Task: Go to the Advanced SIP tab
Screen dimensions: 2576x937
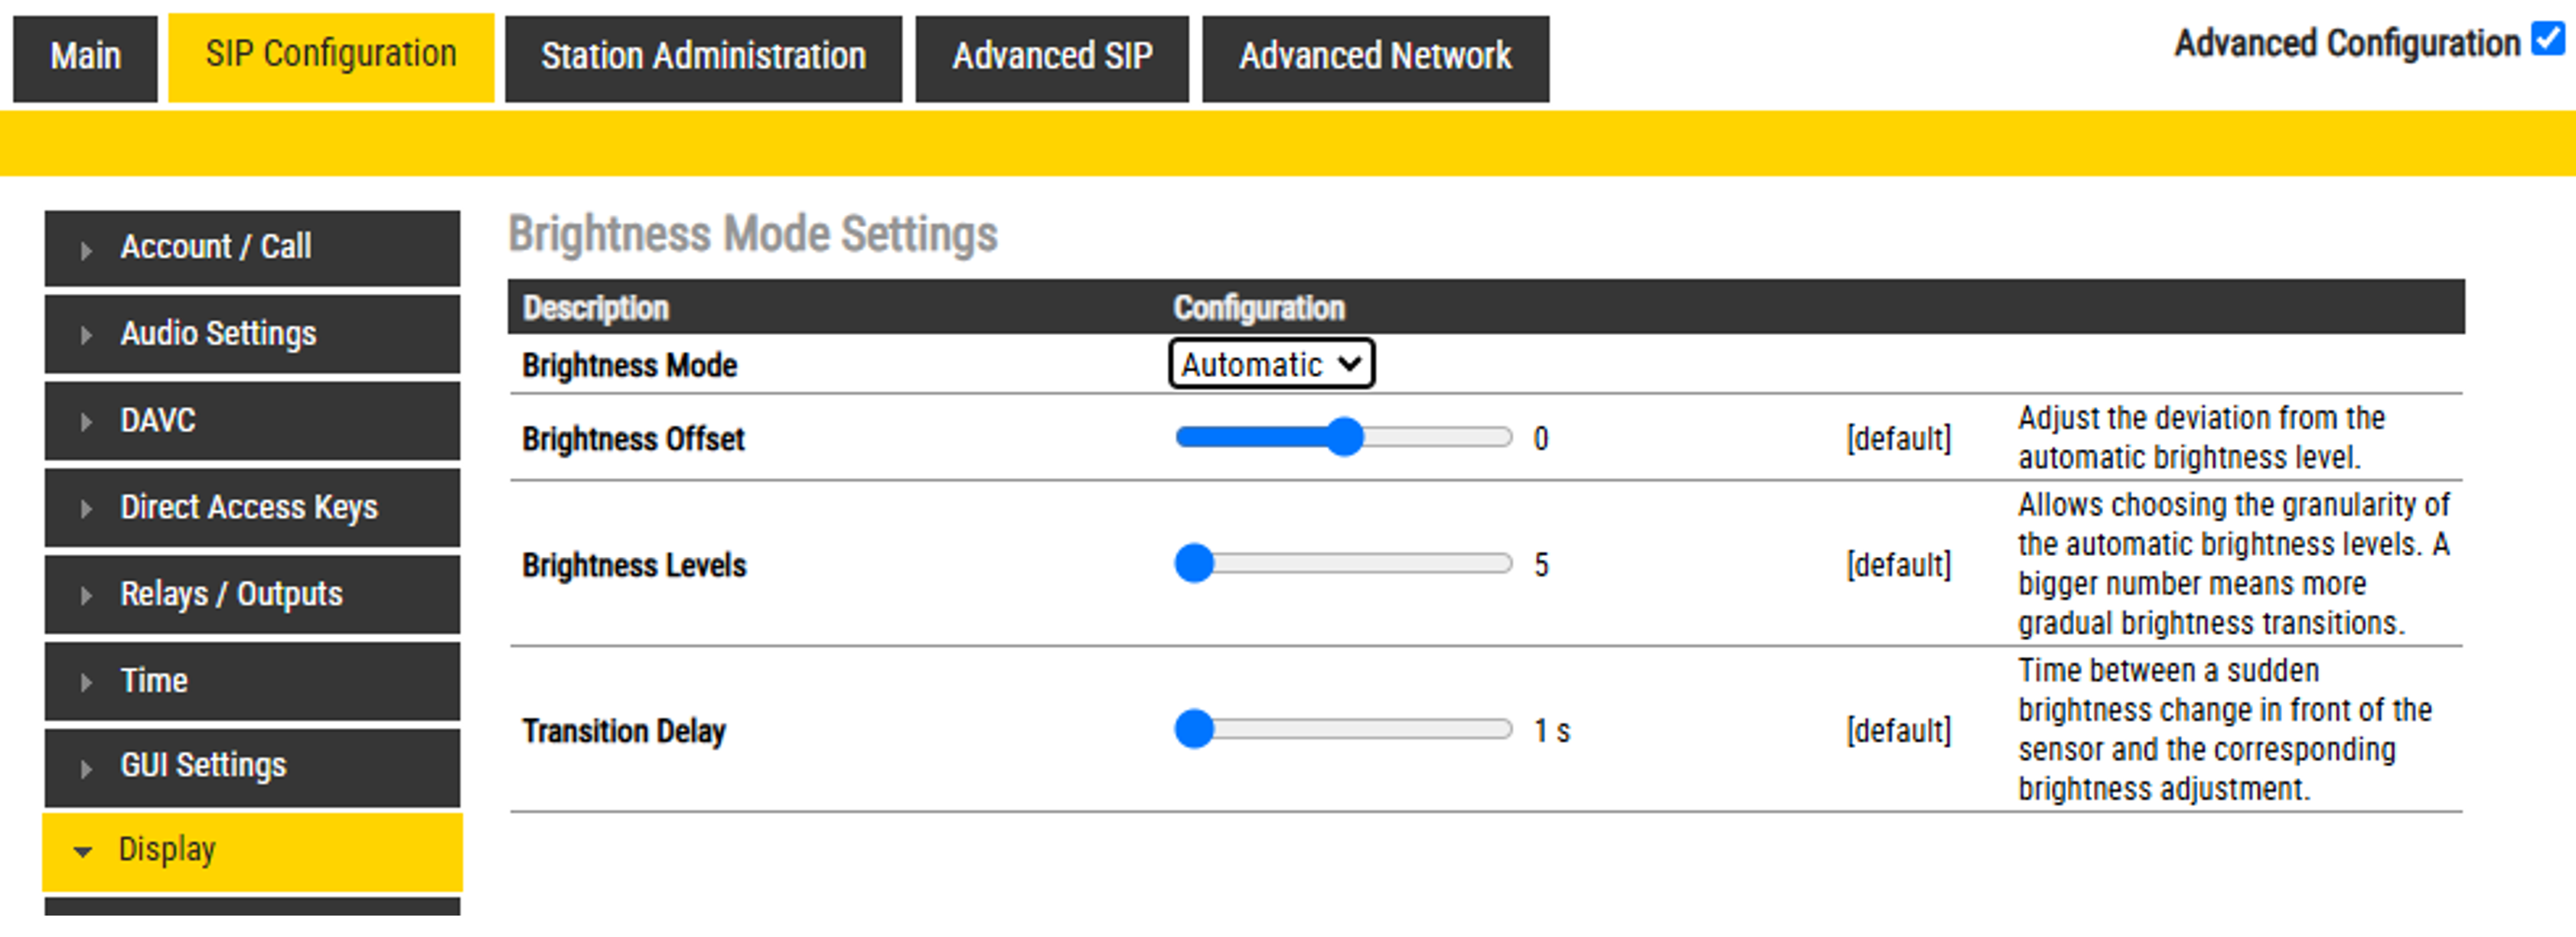Action: coord(1052,57)
